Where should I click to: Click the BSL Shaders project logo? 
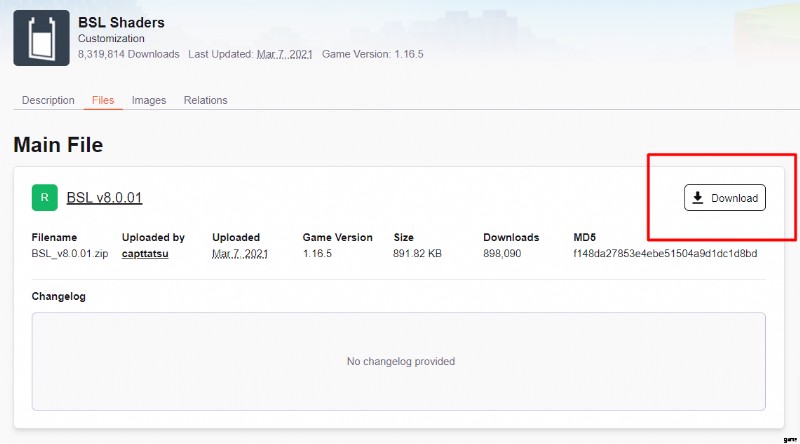coord(41,38)
